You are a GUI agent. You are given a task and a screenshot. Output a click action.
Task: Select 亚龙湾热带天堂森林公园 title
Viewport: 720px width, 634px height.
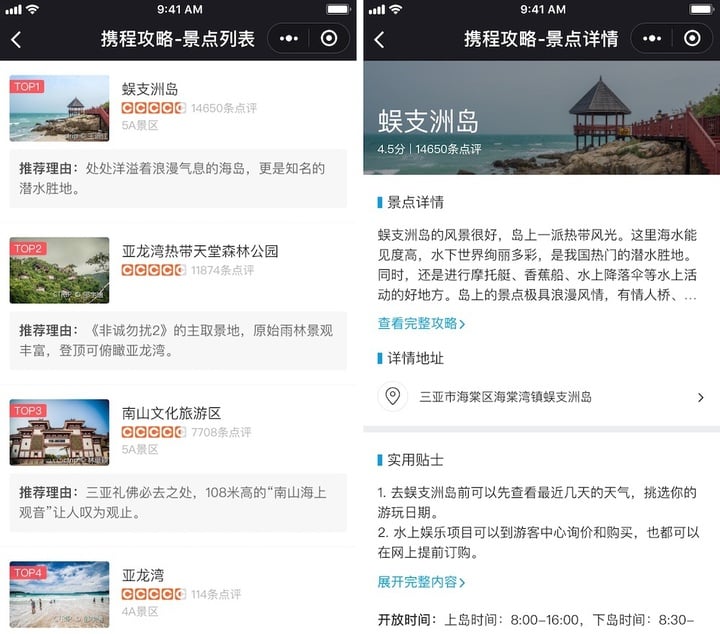[200, 251]
